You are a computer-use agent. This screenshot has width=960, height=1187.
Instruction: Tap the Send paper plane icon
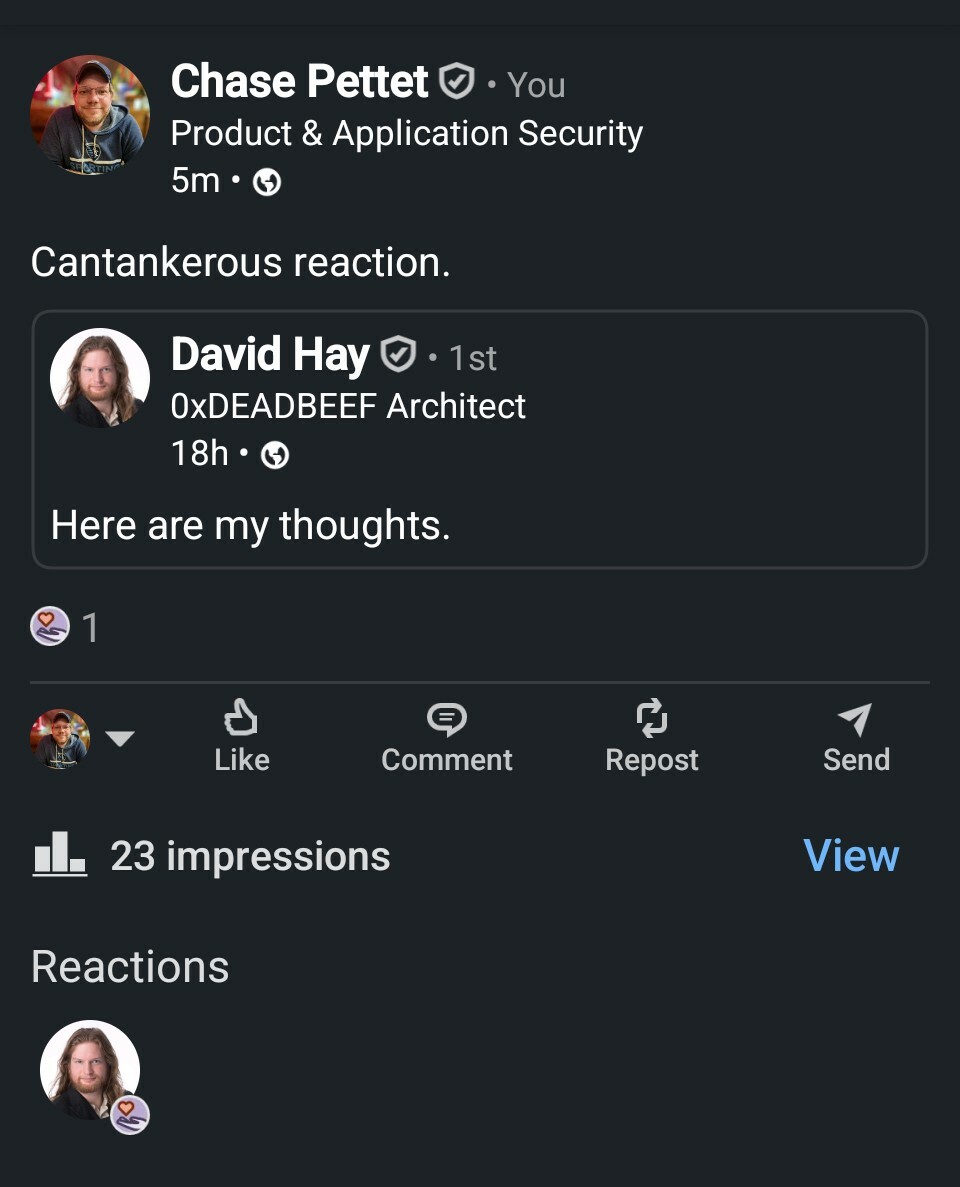(x=855, y=719)
